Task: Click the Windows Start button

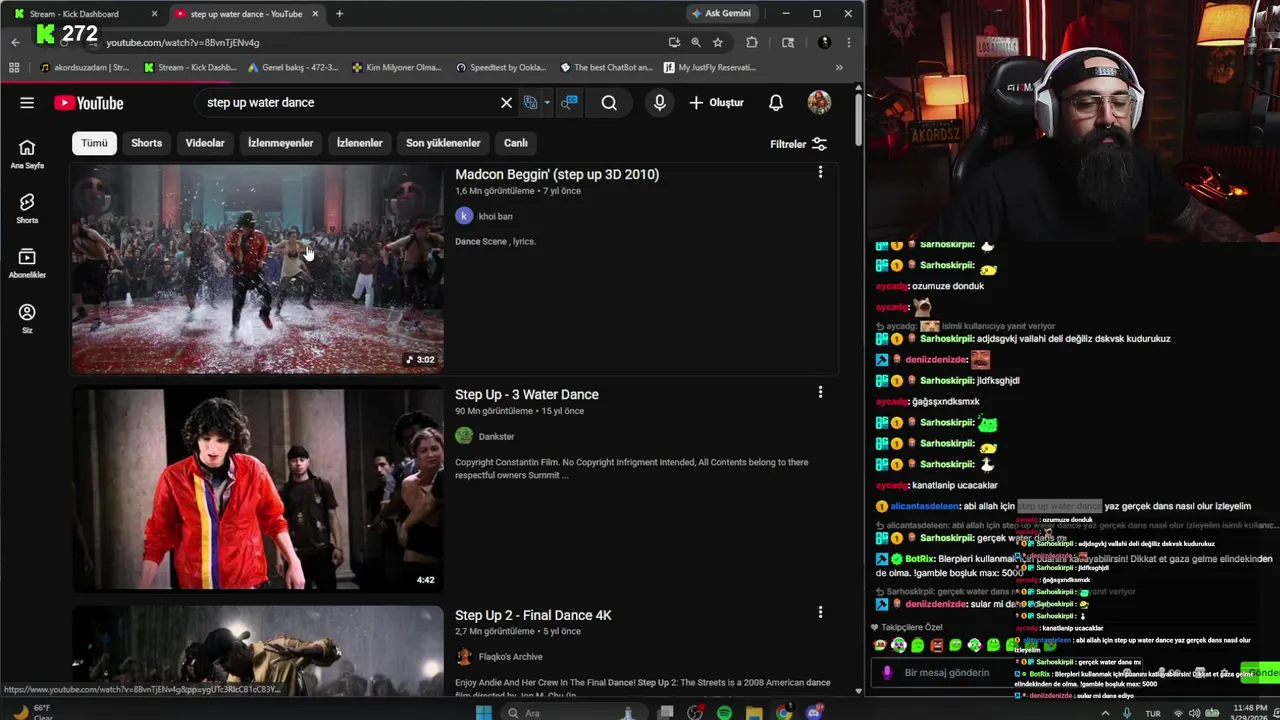Action: pyautogui.click(x=484, y=712)
